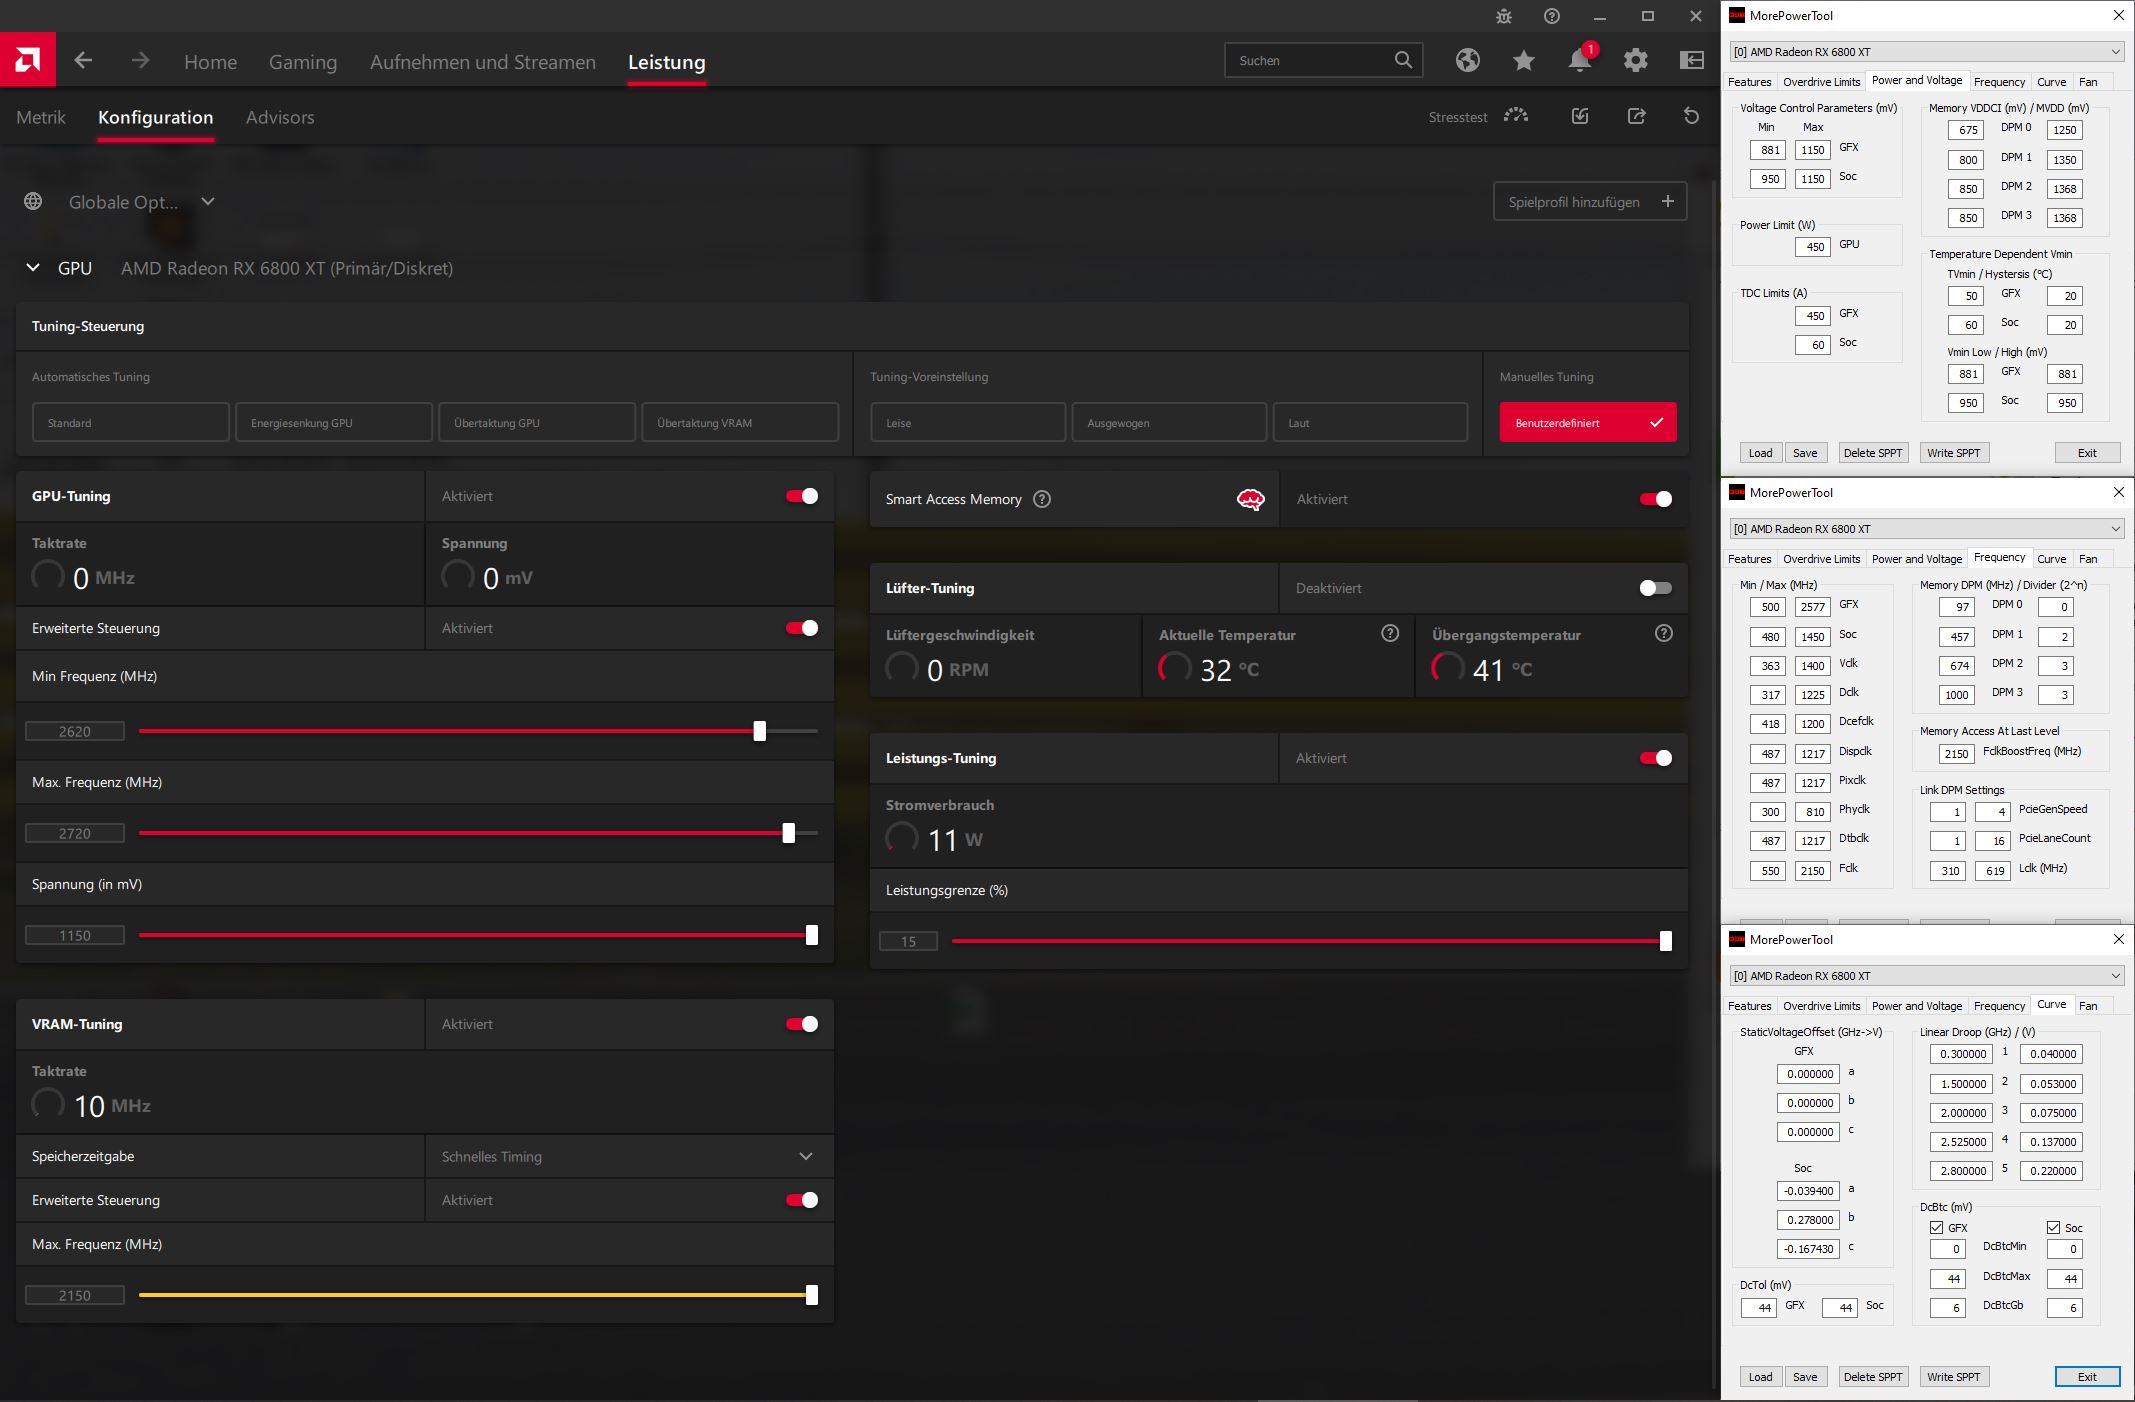The width and height of the screenshot is (2135, 1402).
Task: Uncheck DcBtc Soc checkbox
Action: (x=2053, y=1227)
